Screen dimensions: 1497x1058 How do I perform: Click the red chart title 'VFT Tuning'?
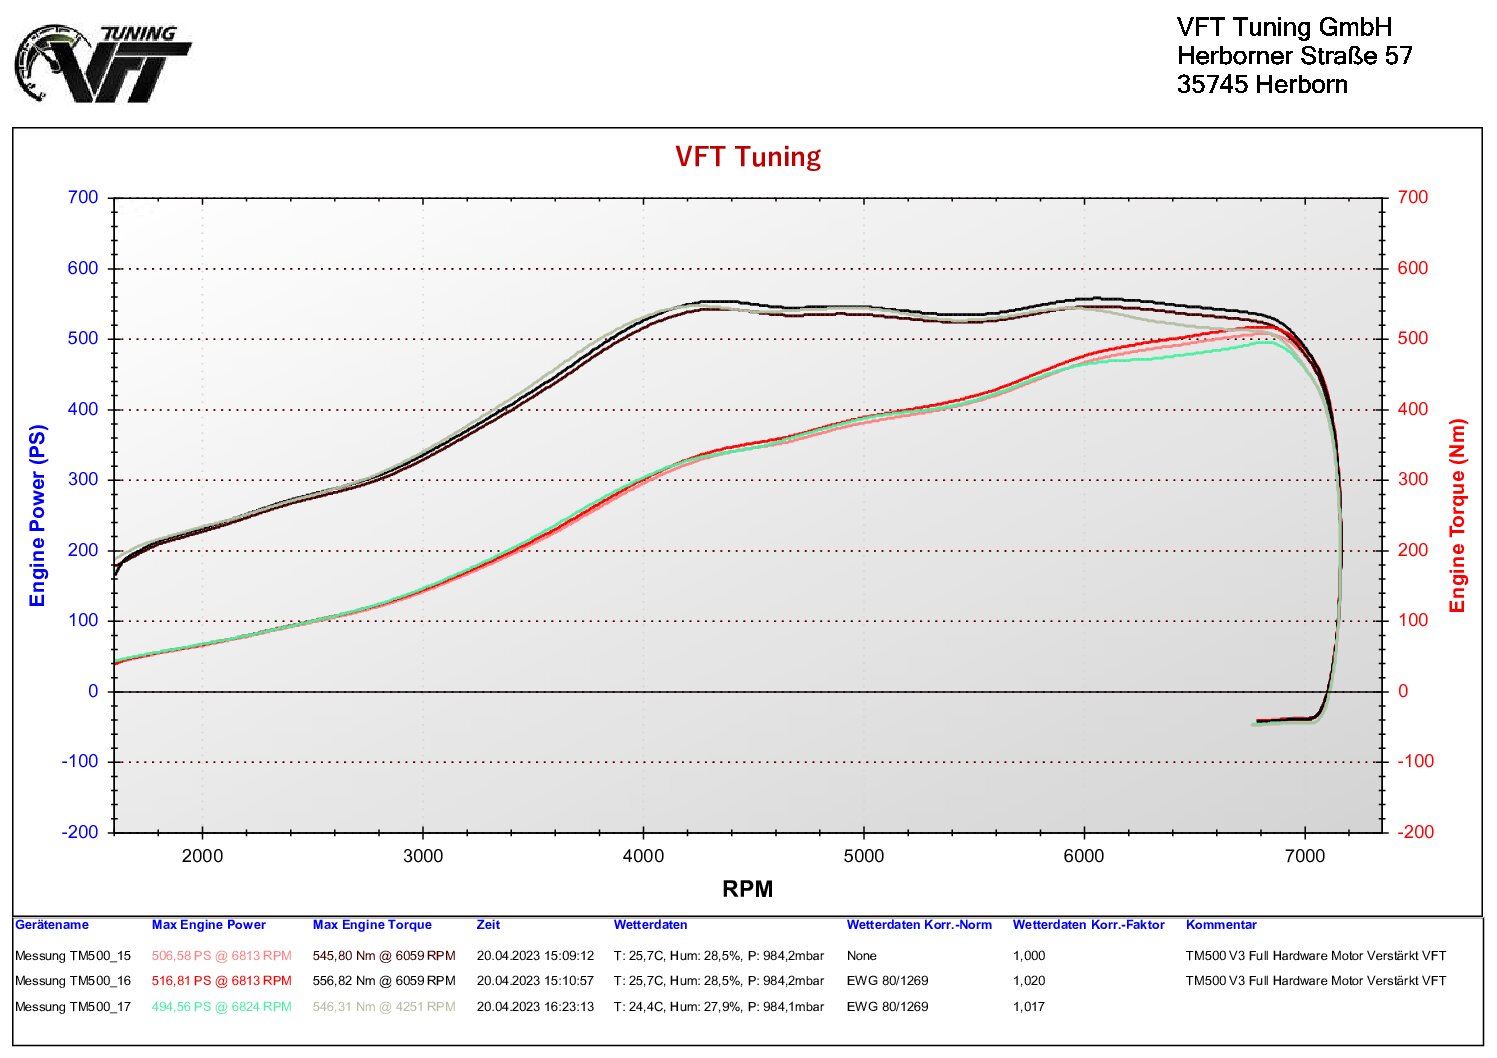click(x=748, y=156)
